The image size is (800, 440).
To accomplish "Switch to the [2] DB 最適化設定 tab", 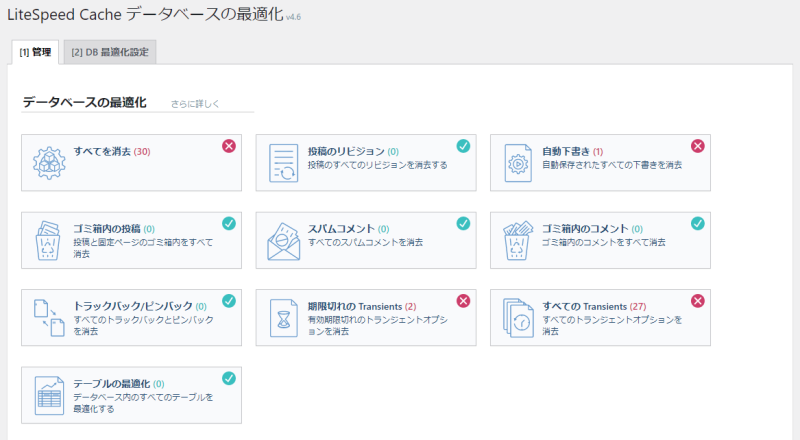I will pyautogui.click(x=110, y=52).
